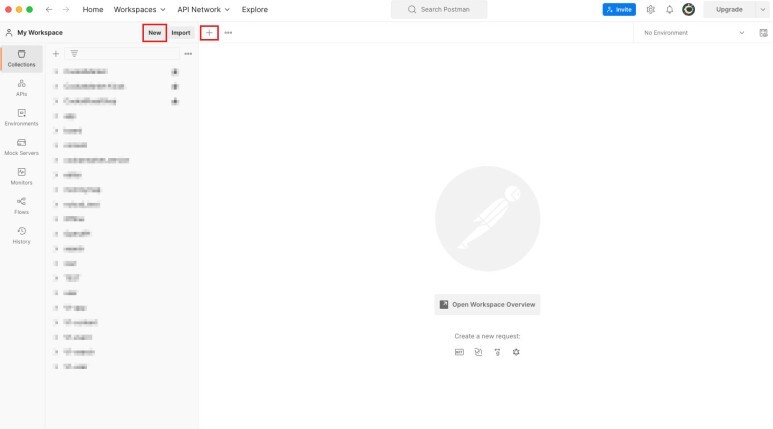Select Environments in the sidebar

pos(22,117)
